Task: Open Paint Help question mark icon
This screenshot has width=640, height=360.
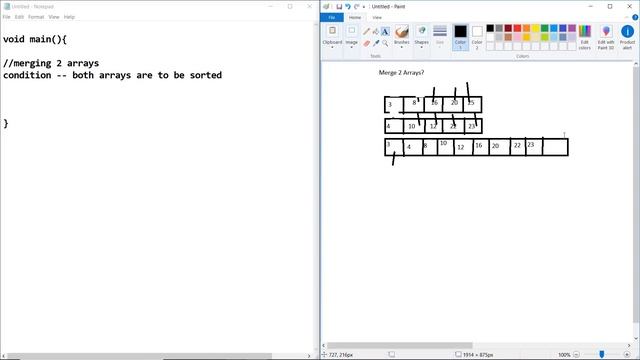Action: click(x=635, y=17)
